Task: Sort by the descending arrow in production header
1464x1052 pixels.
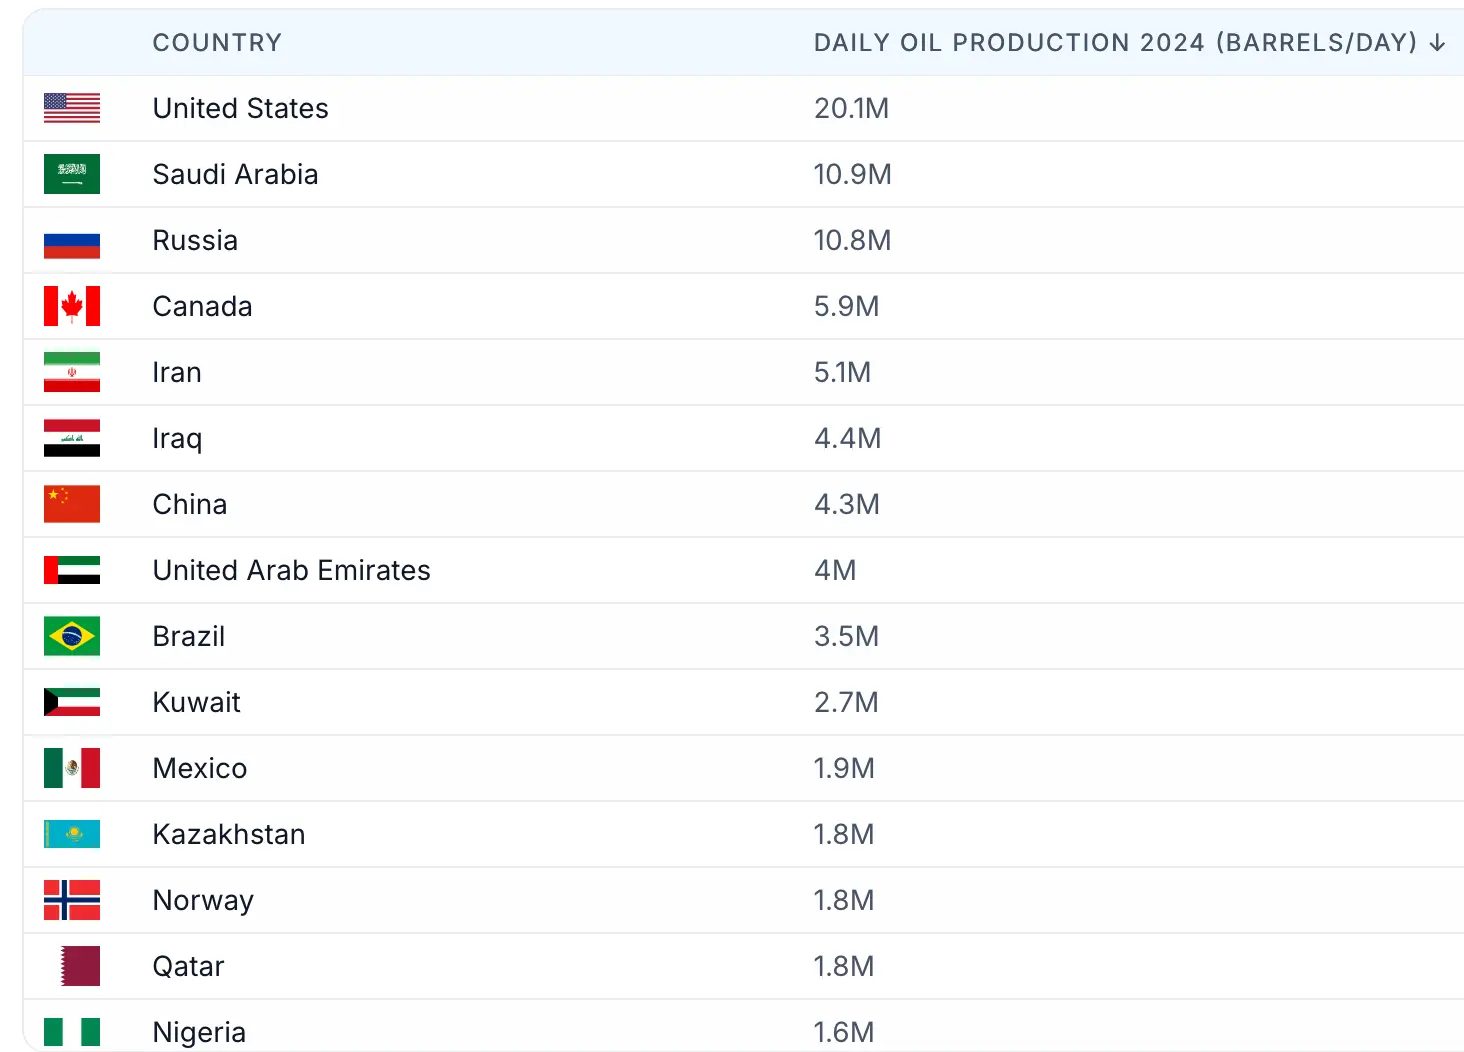Action: point(1438,43)
